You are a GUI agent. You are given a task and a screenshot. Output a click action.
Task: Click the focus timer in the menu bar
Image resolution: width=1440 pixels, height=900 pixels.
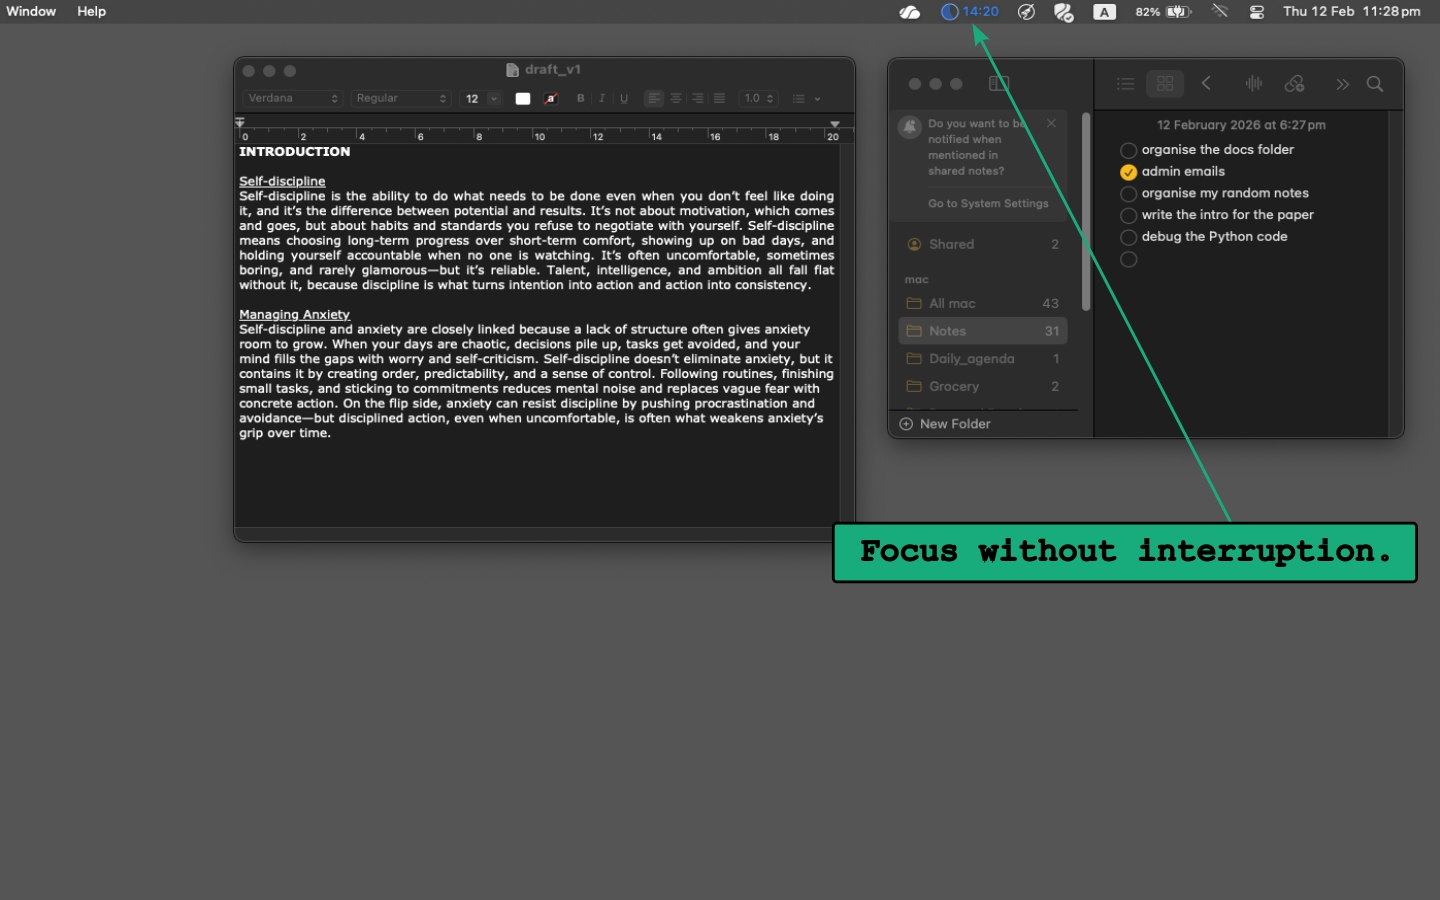click(x=968, y=11)
